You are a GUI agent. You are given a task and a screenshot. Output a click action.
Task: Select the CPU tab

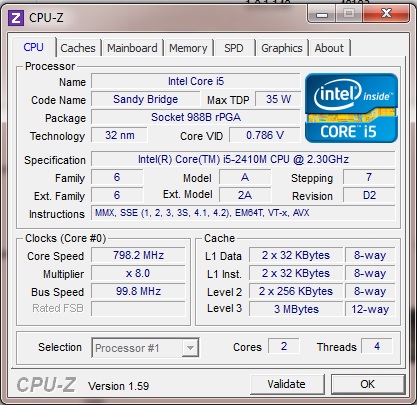coord(34,47)
